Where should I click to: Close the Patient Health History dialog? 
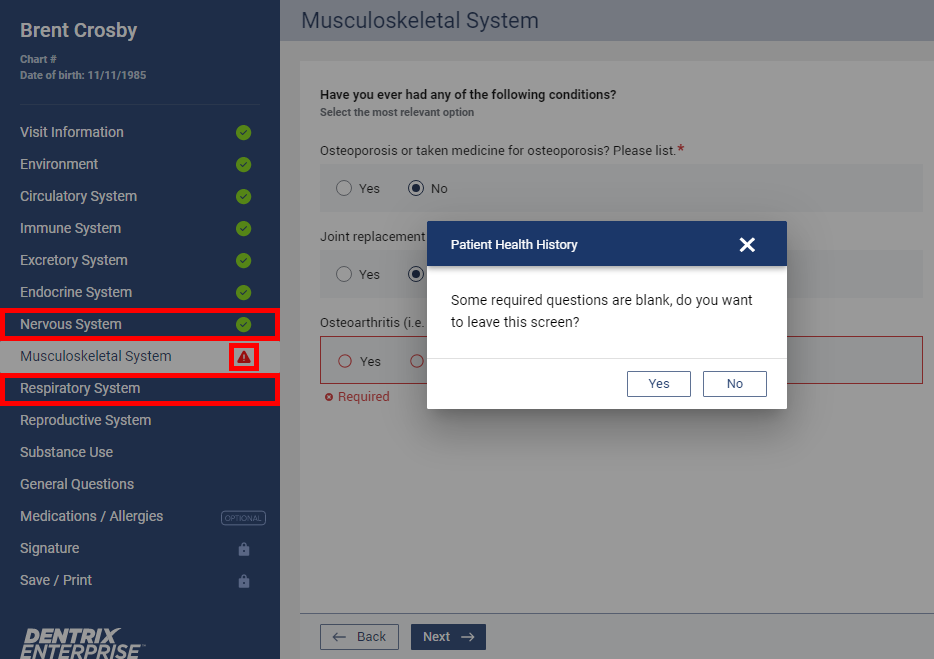tap(747, 245)
